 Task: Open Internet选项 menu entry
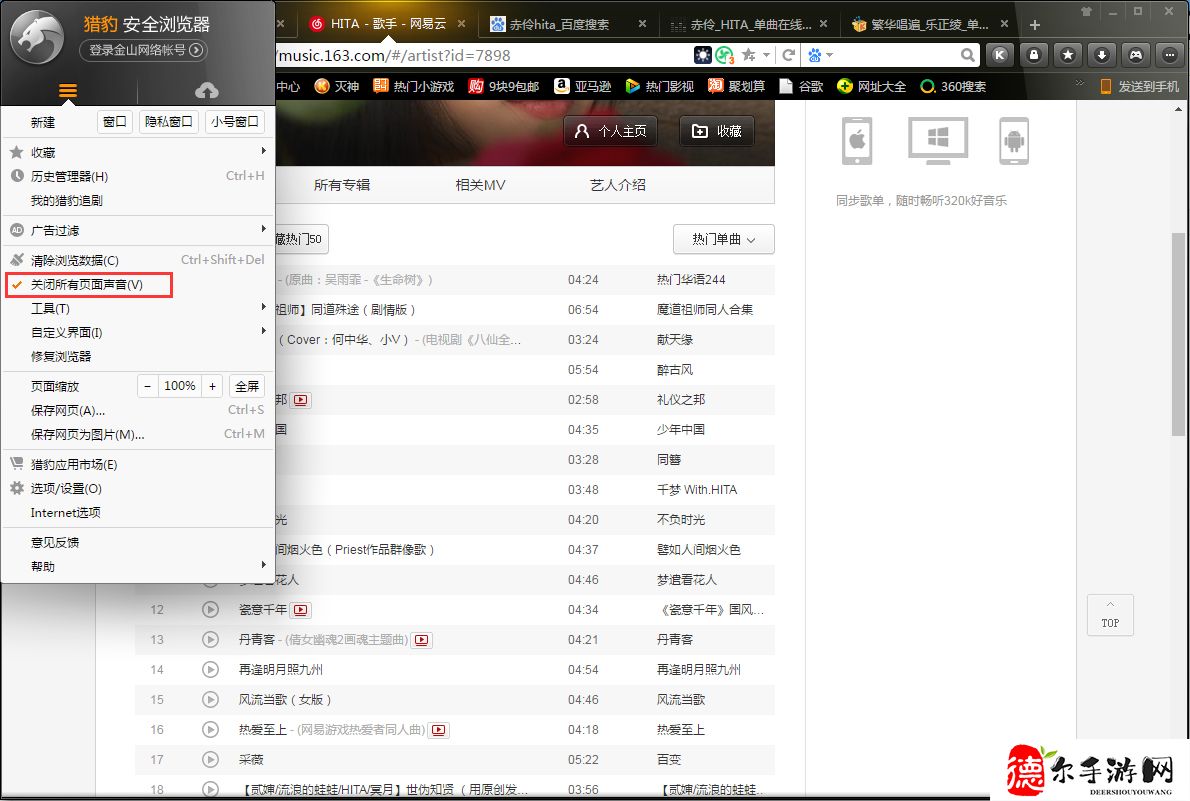(x=137, y=512)
